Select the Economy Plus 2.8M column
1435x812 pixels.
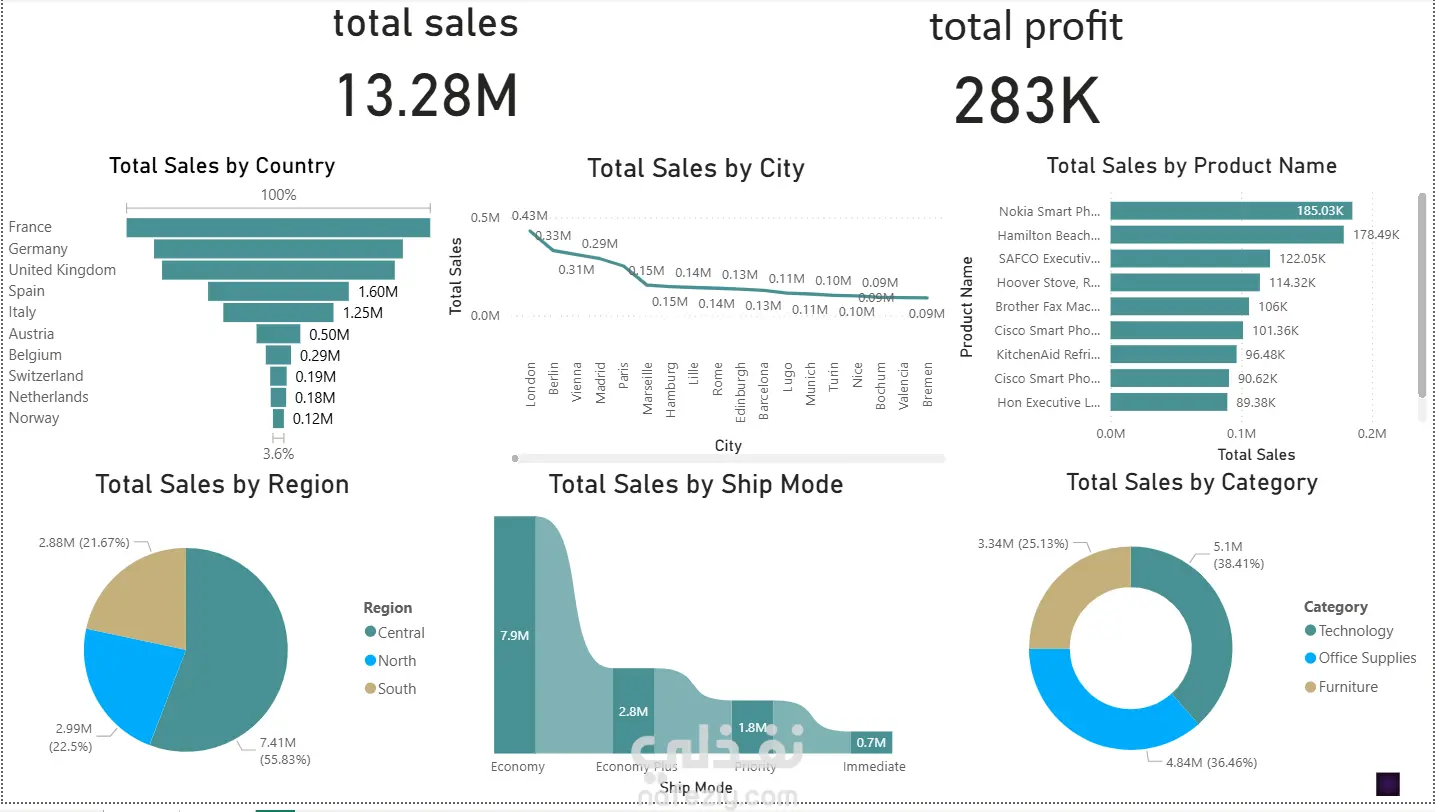pos(633,710)
